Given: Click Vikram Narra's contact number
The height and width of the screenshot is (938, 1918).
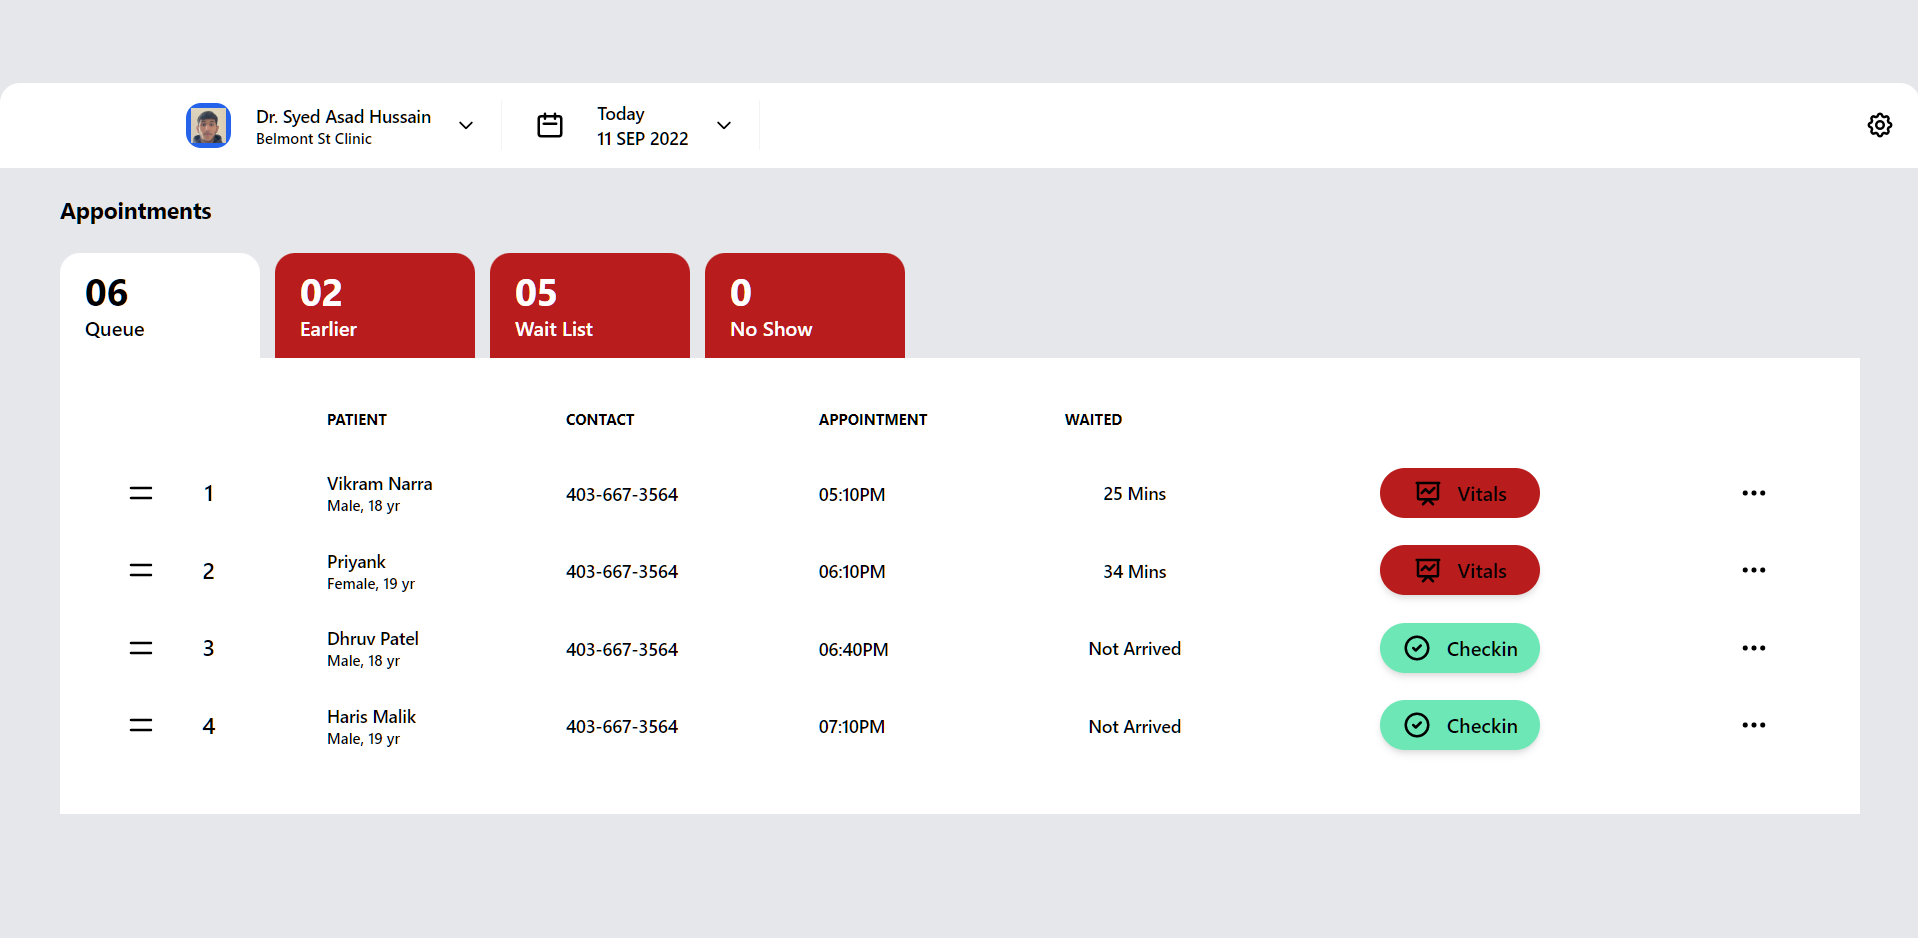Looking at the screenshot, I should 622,495.
